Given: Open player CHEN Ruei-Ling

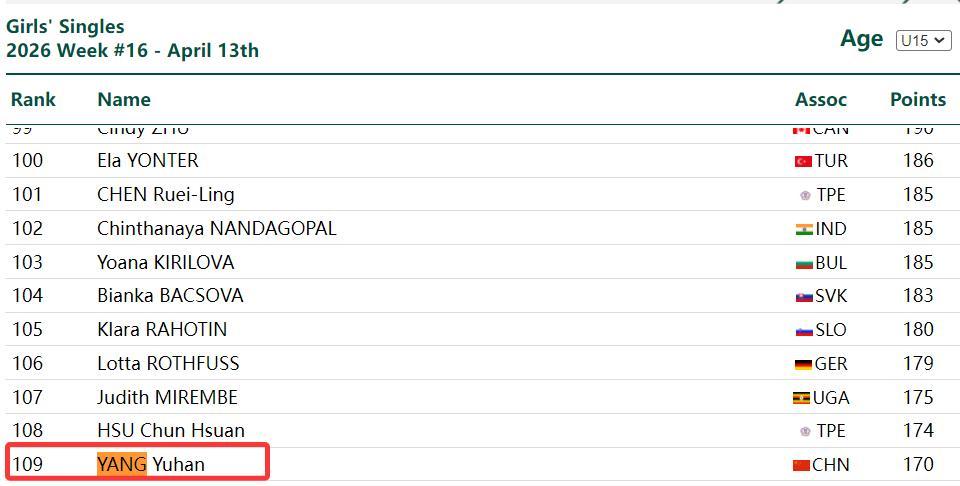Looking at the screenshot, I should [x=152, y=195].
